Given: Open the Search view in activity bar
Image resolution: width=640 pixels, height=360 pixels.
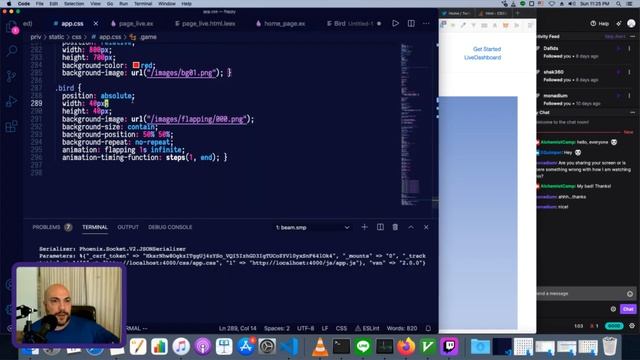Looking at the screenshot, I should click(12, 51).
